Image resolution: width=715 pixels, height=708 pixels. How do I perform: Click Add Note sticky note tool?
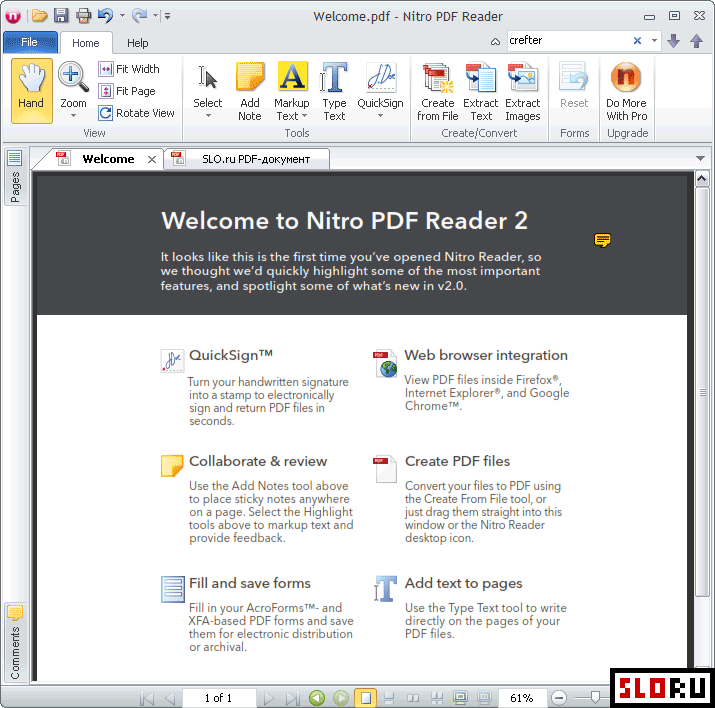click(x=250, y=91)
